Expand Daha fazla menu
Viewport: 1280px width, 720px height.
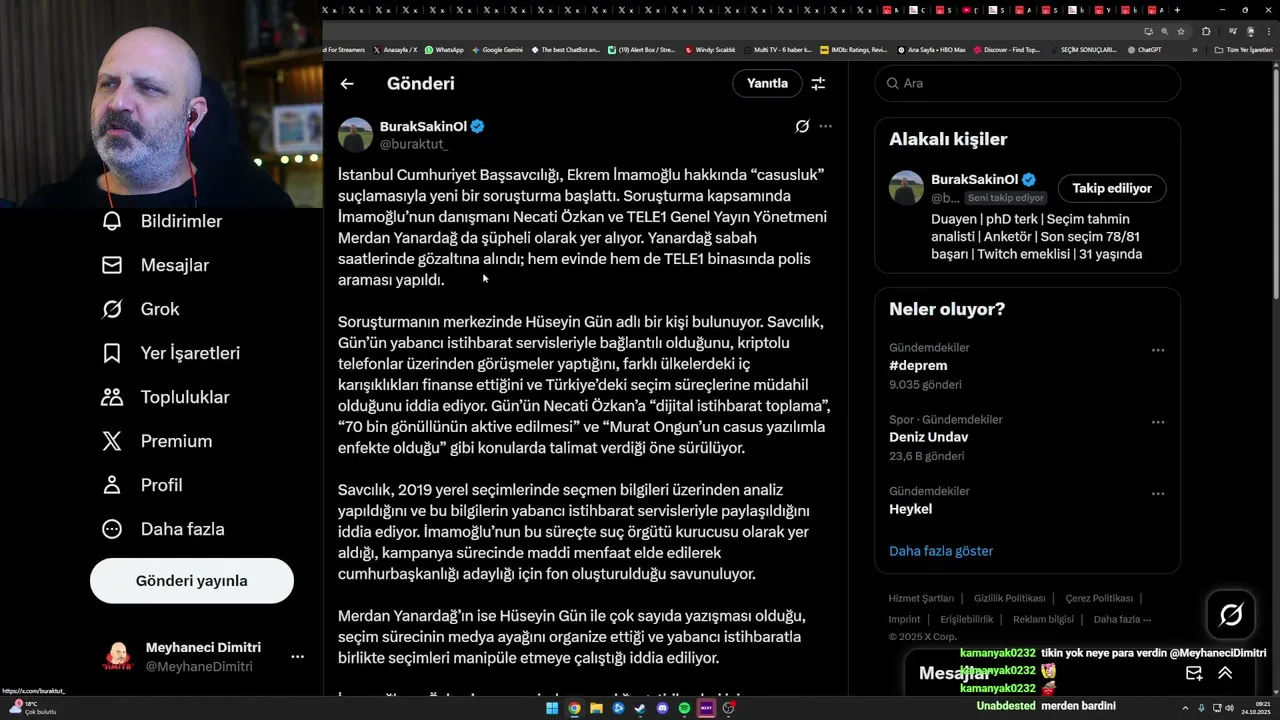tap(162, 529)
